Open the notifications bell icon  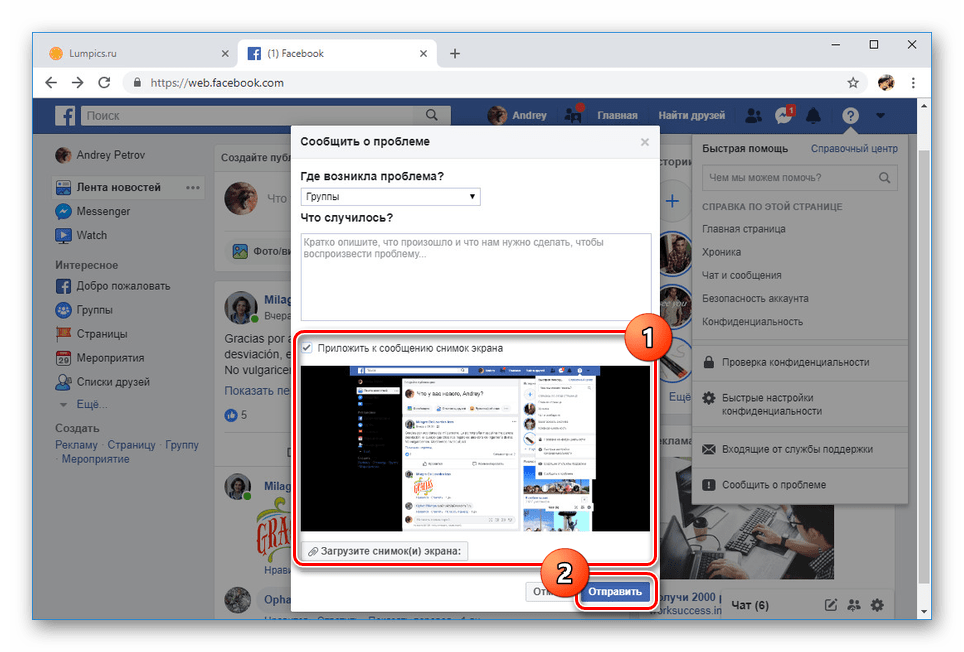point(814,116)
